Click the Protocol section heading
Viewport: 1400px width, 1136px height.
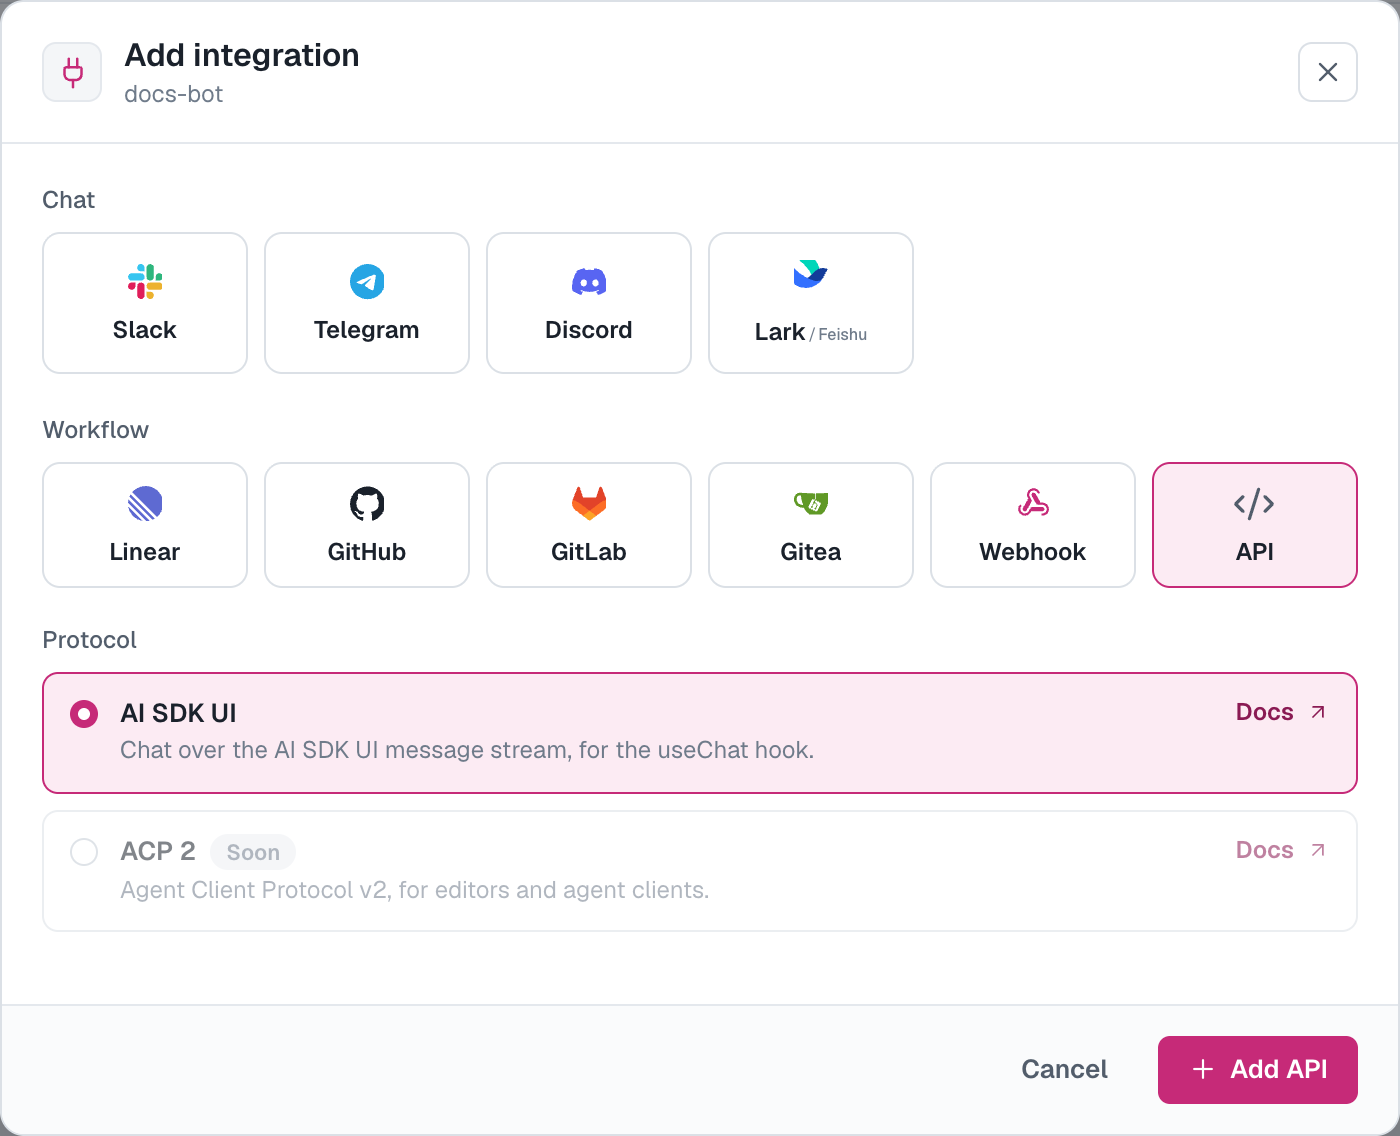90,640
